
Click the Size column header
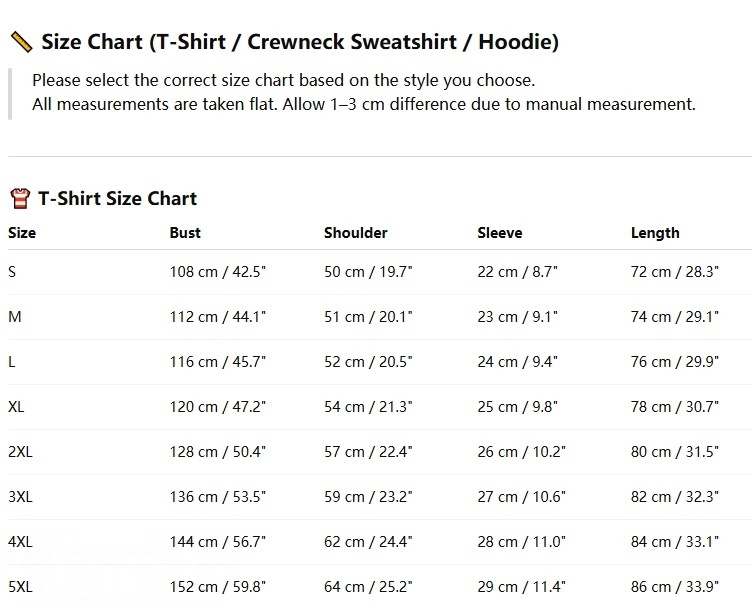[22, 233]
